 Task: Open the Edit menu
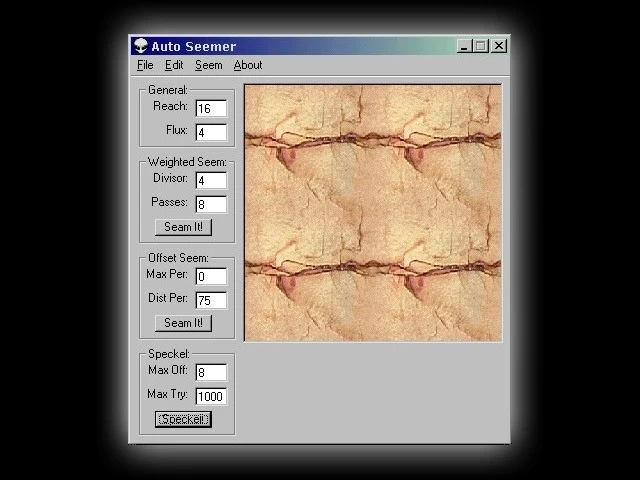[x=174, y=65]
